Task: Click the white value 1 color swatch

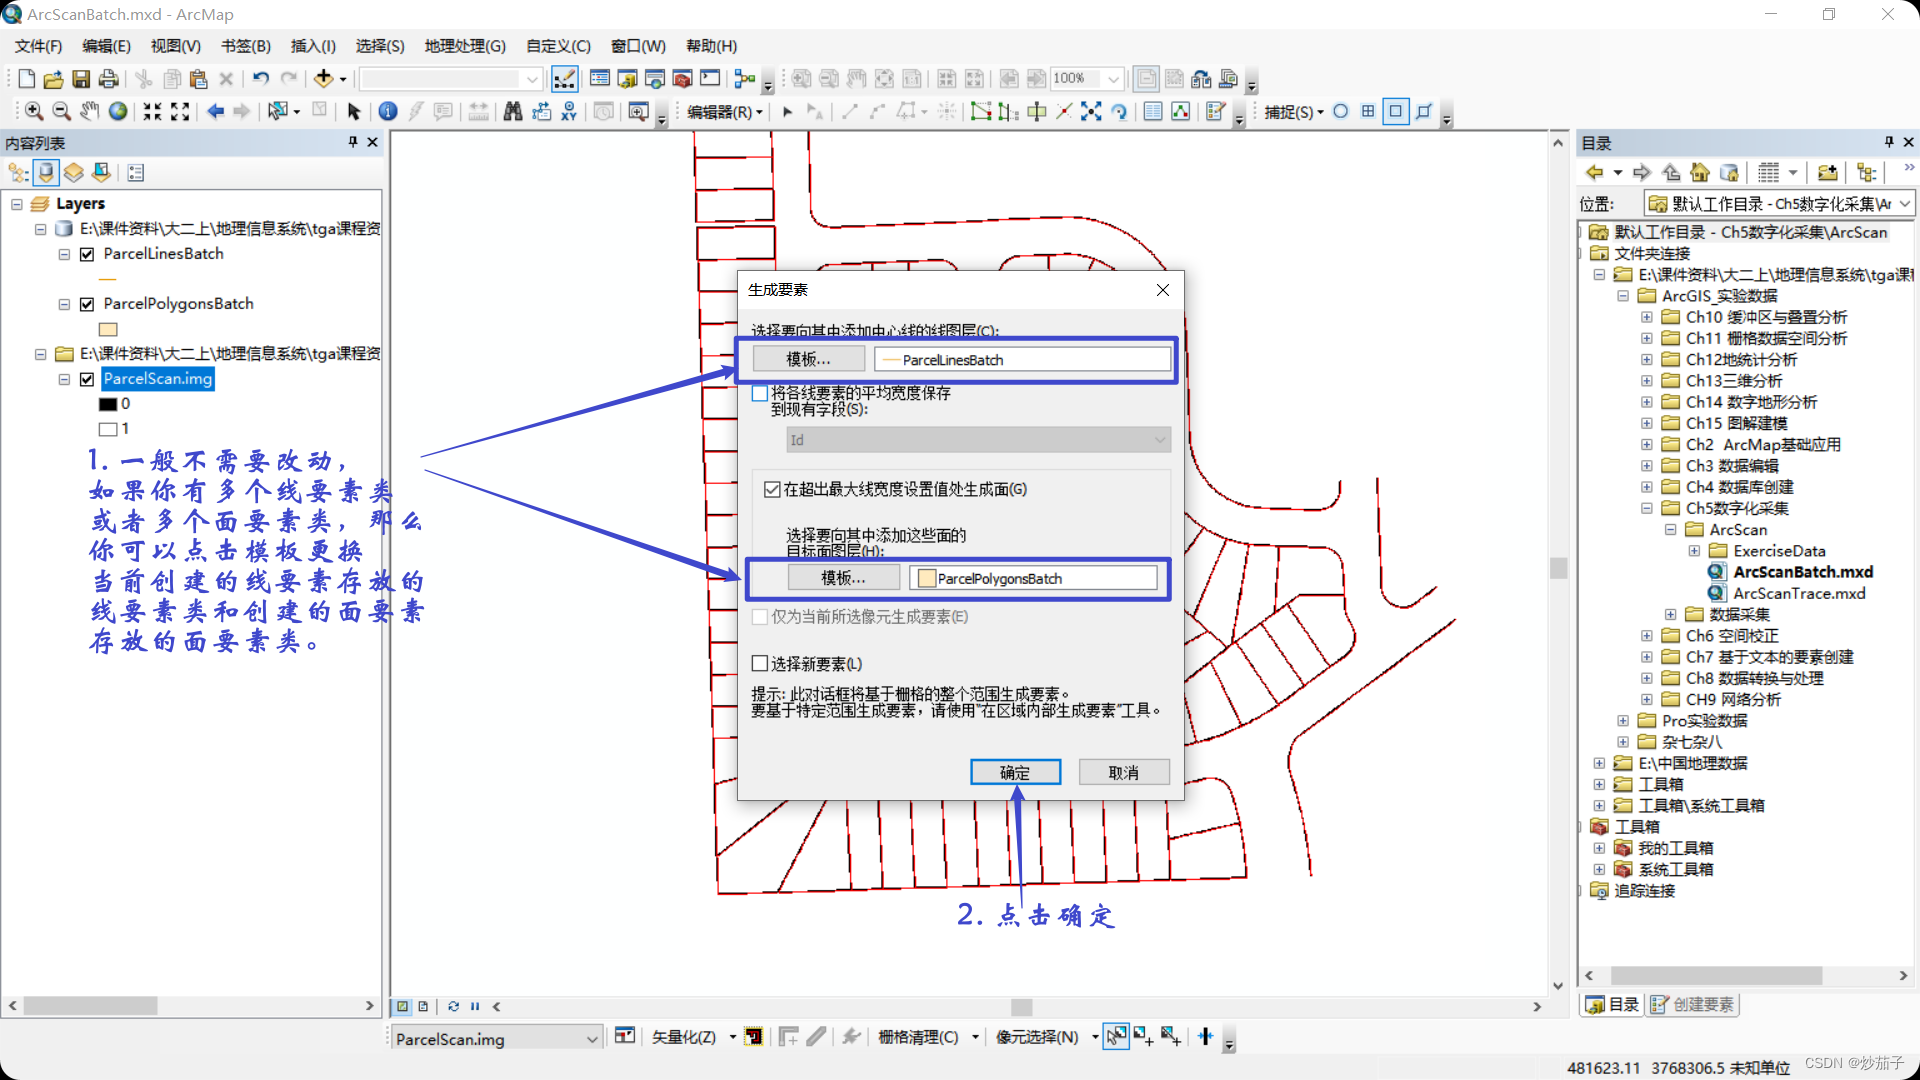Action: pos(108,429)
